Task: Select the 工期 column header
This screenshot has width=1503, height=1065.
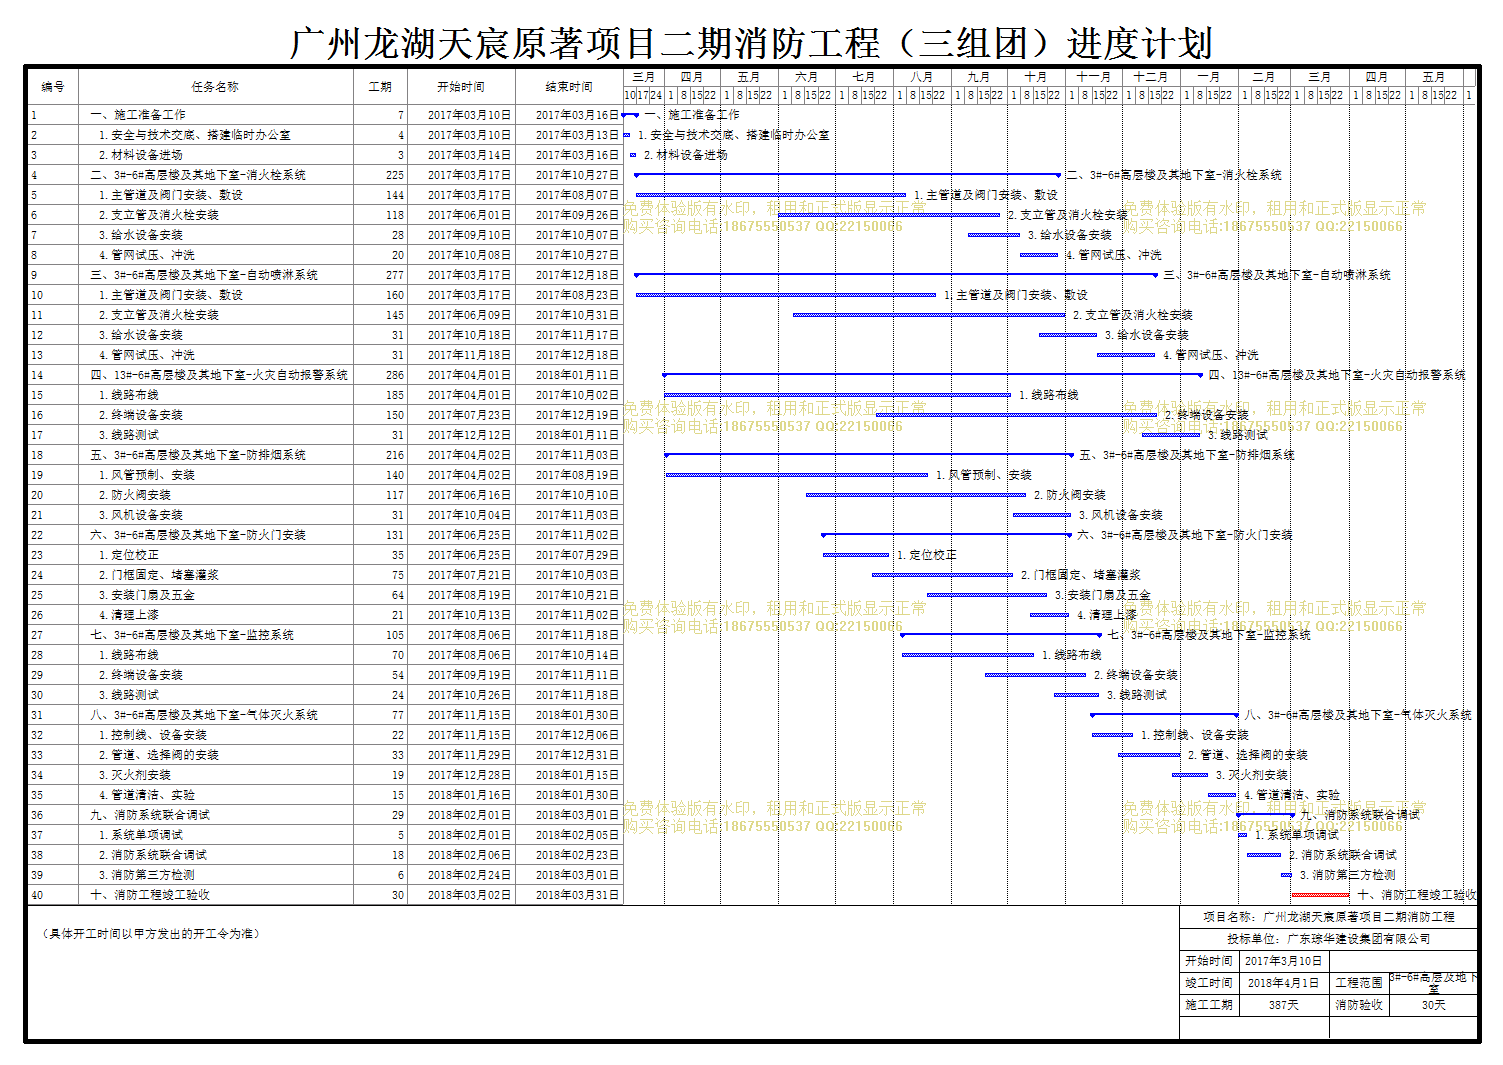Action: point(380,87)
